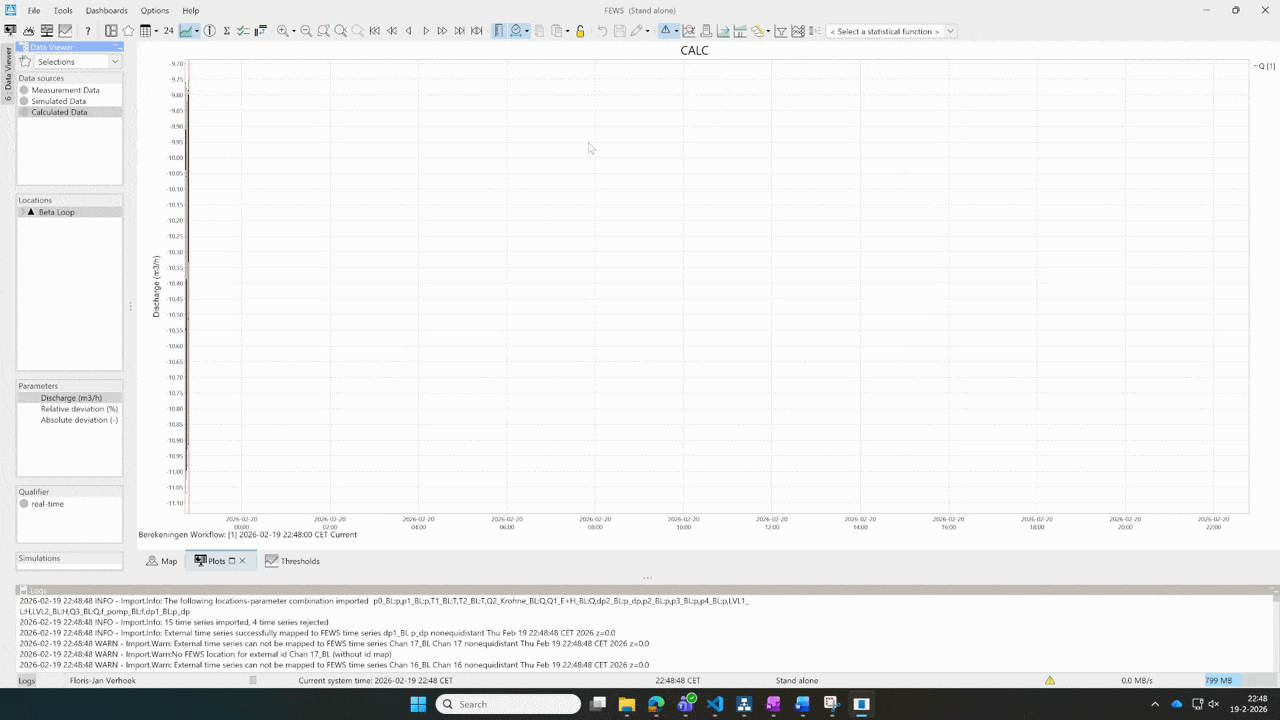Select Beta Loop in Locations list

56,212
